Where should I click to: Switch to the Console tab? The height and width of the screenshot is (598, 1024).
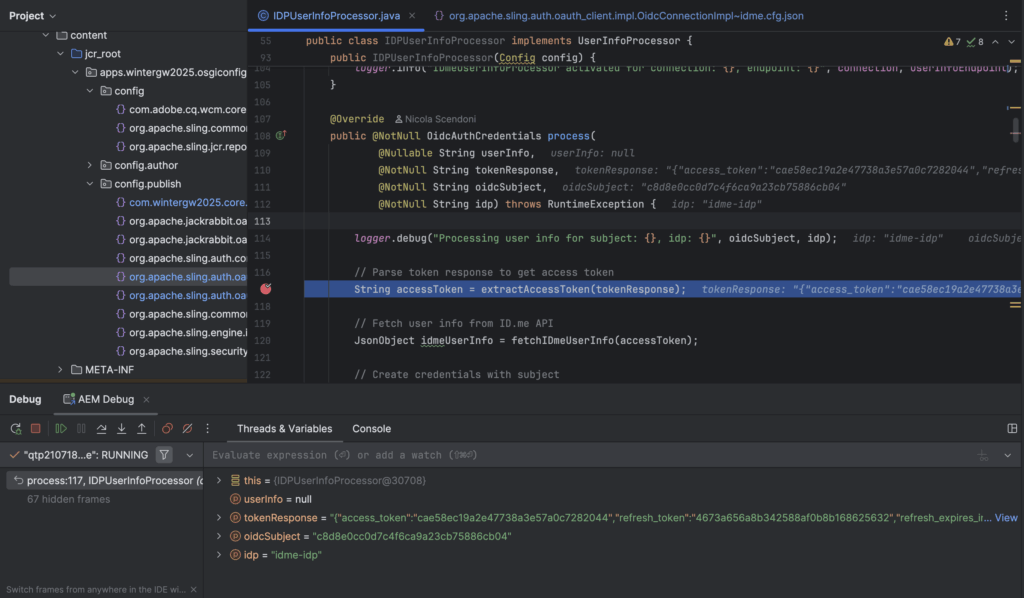click(371, 429)
